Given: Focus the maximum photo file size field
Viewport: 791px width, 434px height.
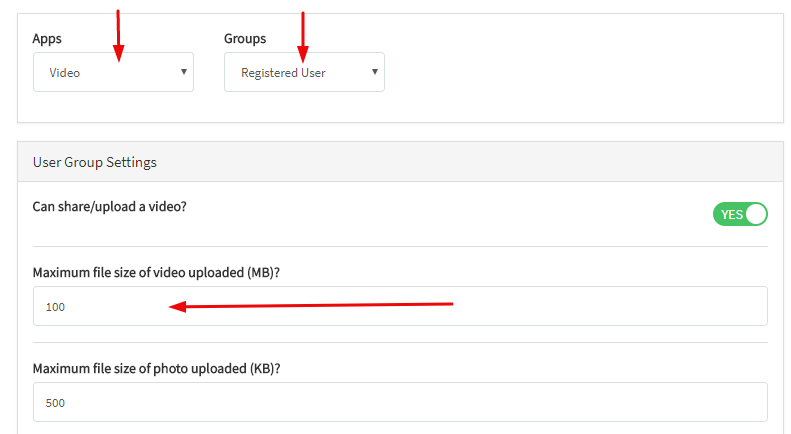Looking at the screenshot, I should 400,402.
